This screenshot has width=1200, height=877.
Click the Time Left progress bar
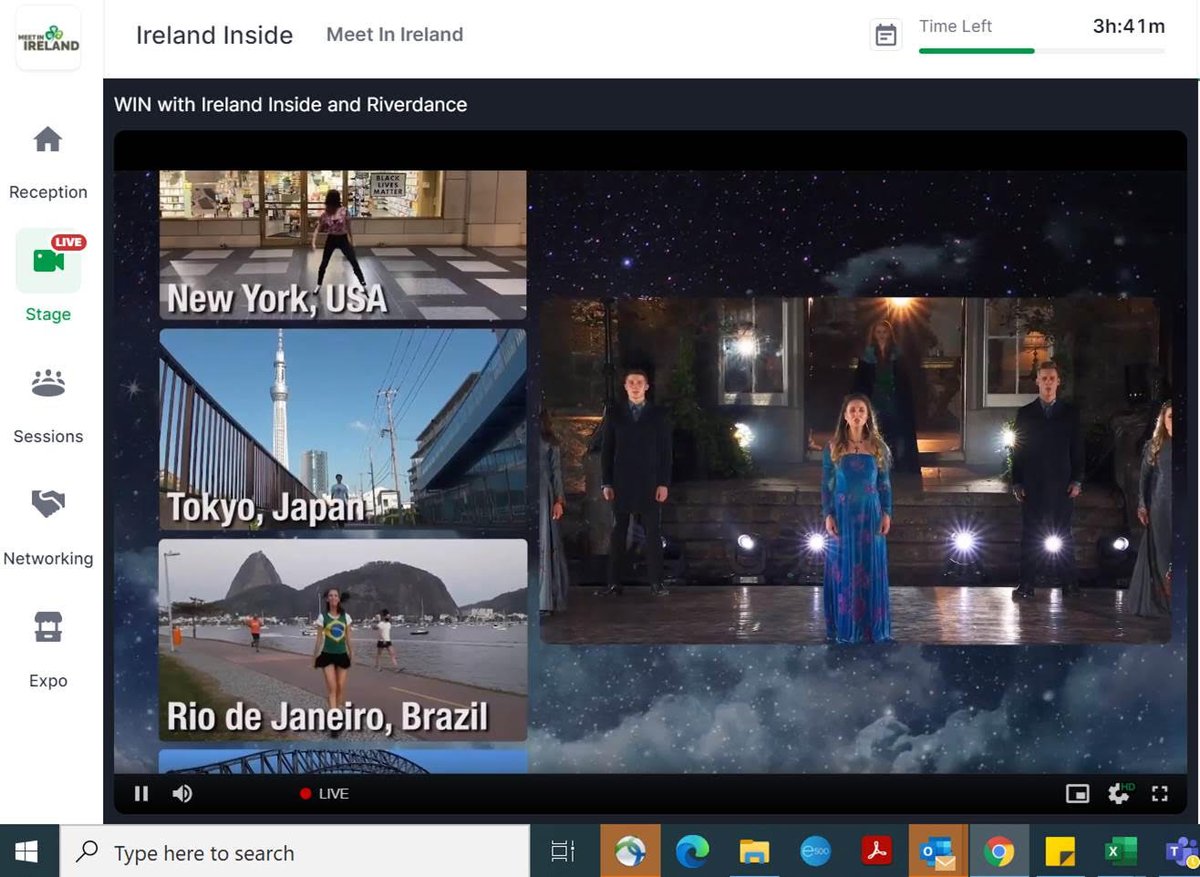[1041, 51]
